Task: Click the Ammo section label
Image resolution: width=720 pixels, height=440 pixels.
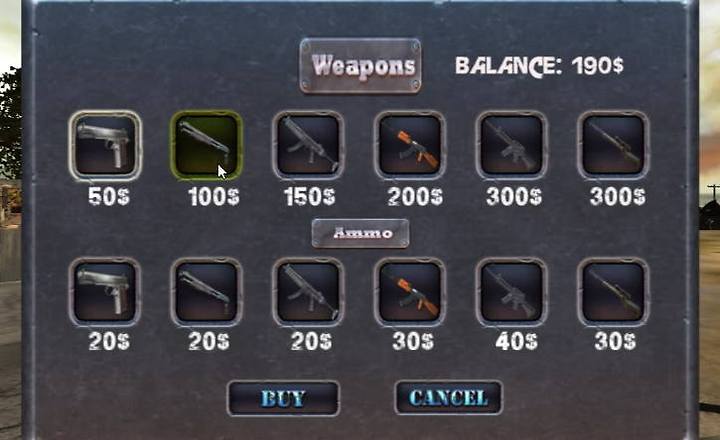Action: (x=360, y=233)
